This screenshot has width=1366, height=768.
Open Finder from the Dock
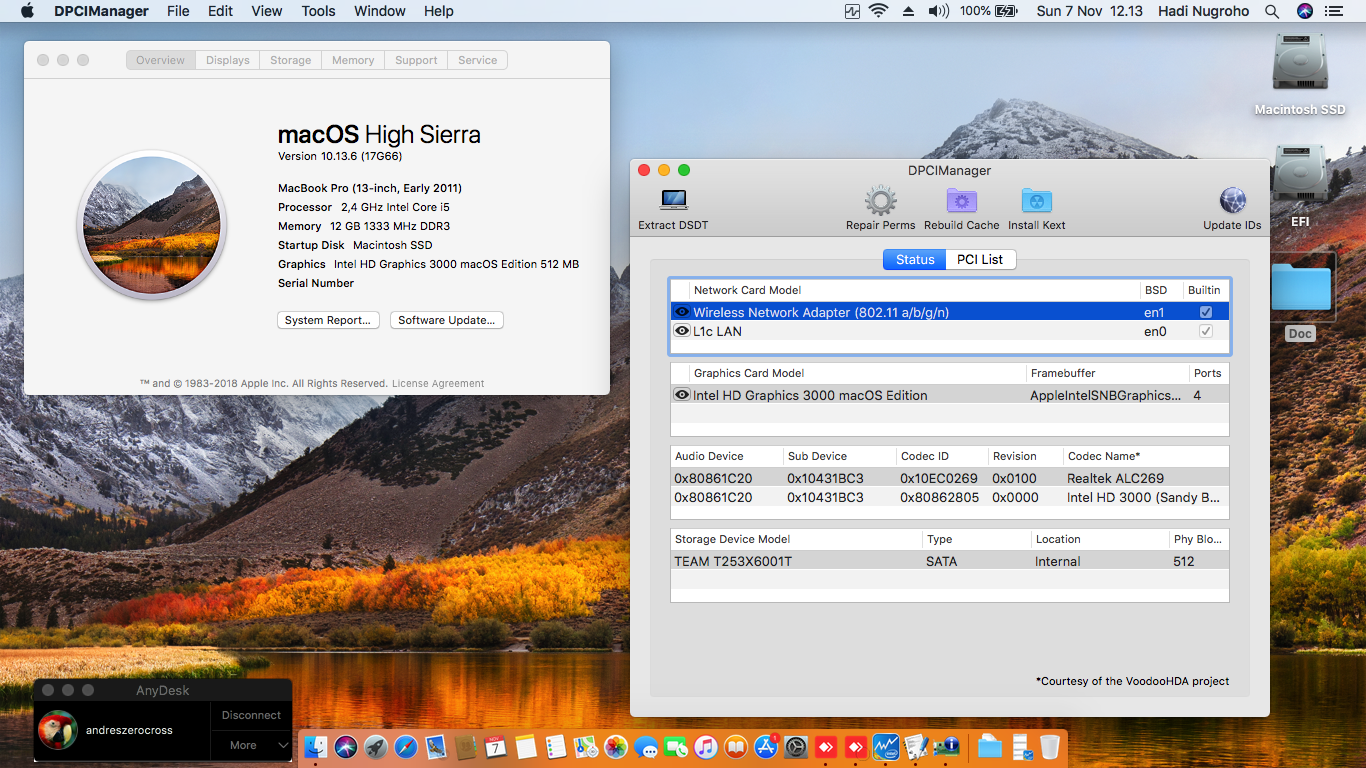[x=316, y=746]
